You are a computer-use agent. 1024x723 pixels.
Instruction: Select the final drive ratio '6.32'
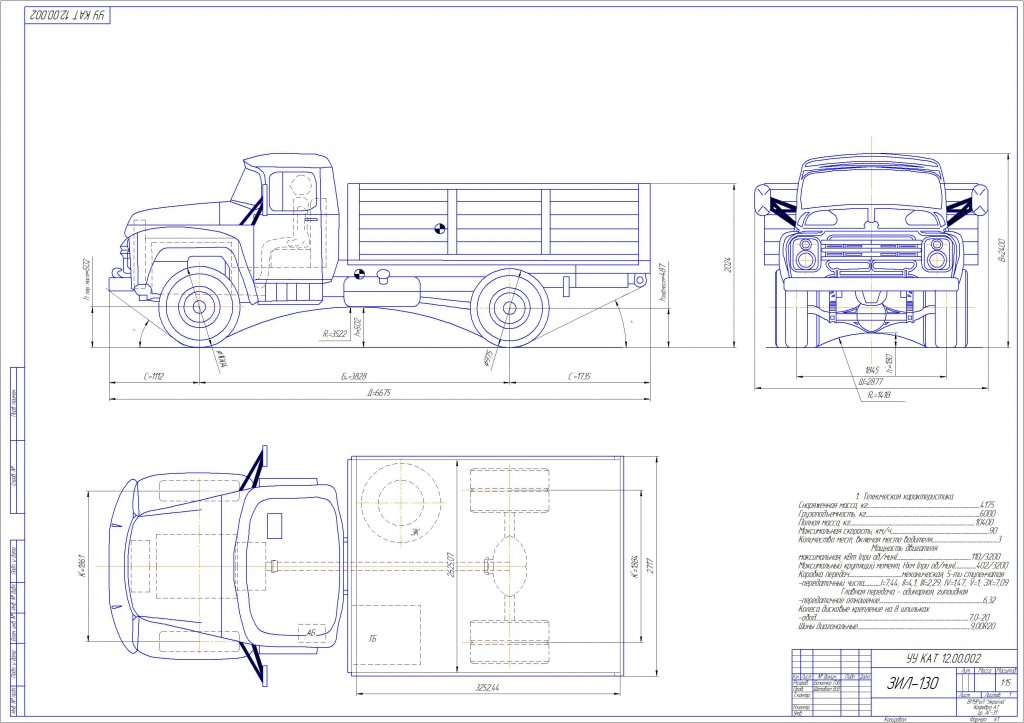tap(989, 600)
